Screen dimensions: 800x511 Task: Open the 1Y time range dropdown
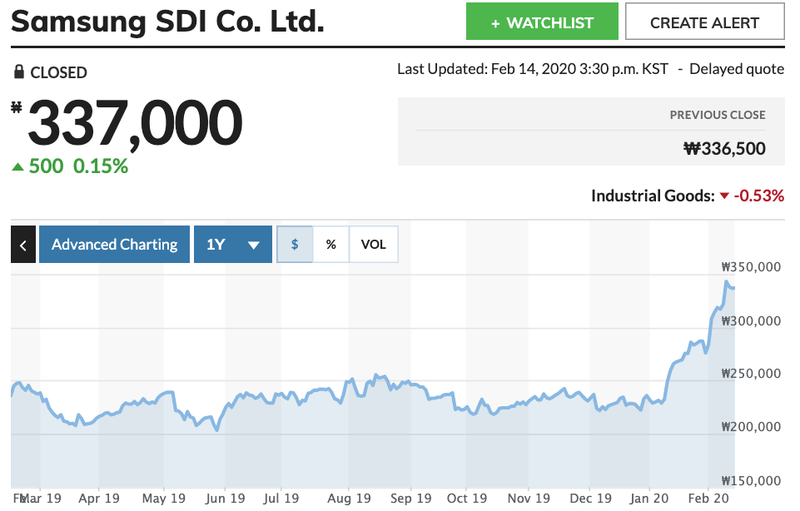point(233,244)
